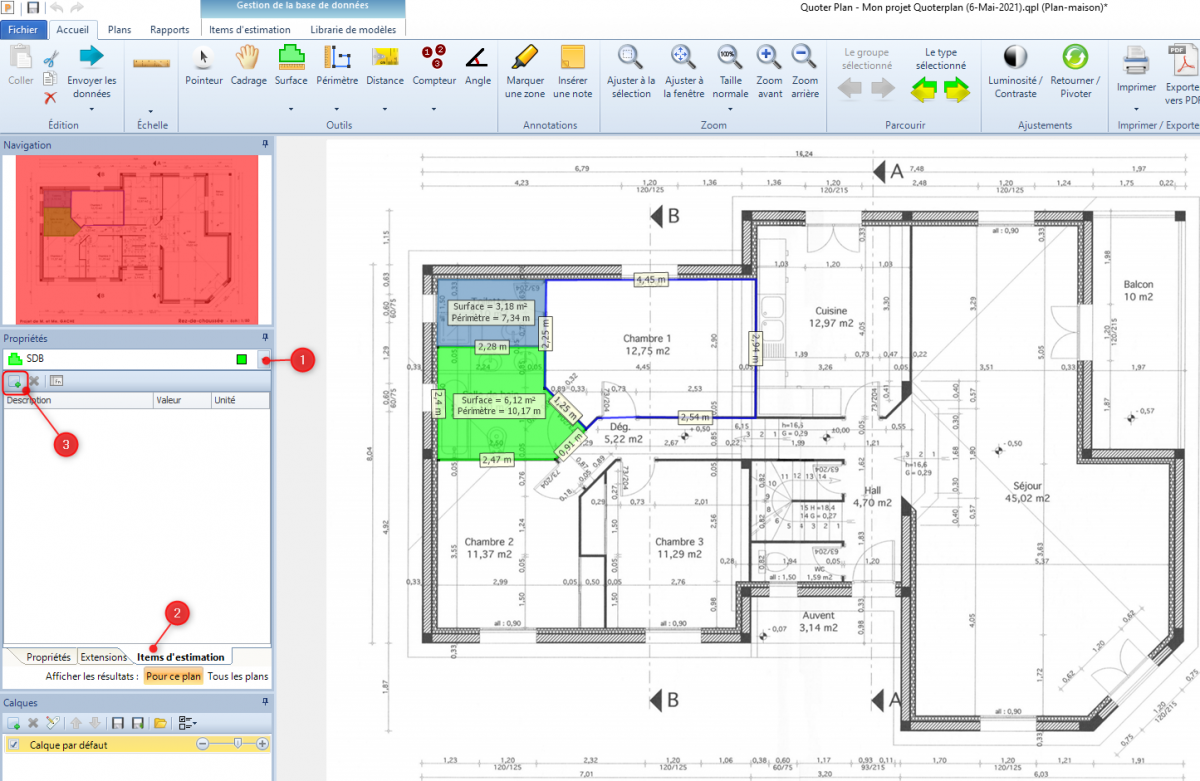Click the Retourner / Pivoter icon
1200x781 pixels.
coord(1075,70)
